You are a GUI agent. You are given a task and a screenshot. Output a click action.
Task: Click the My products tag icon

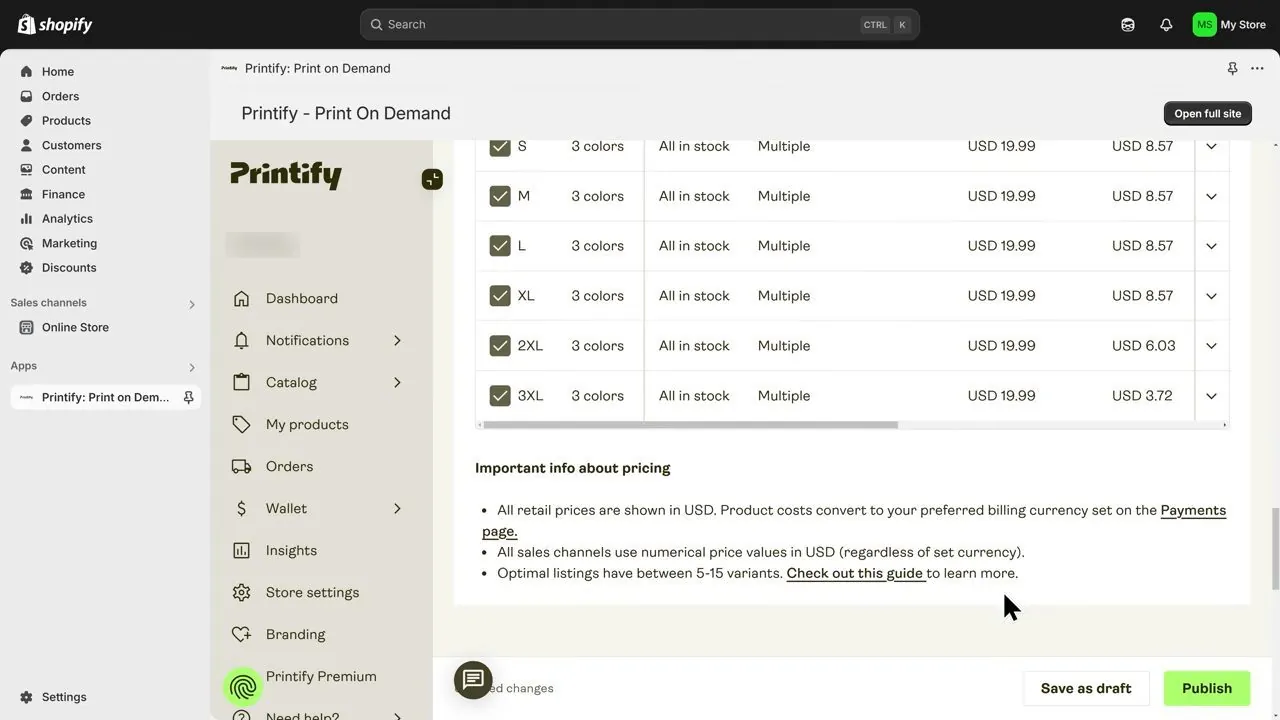coord(241,424)
